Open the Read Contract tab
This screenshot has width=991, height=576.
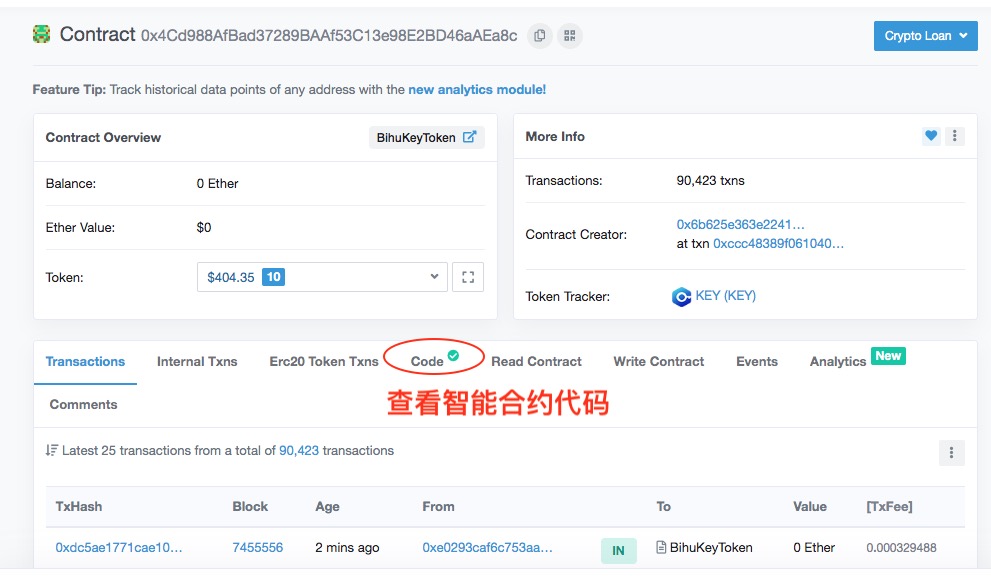coord(536,362)
